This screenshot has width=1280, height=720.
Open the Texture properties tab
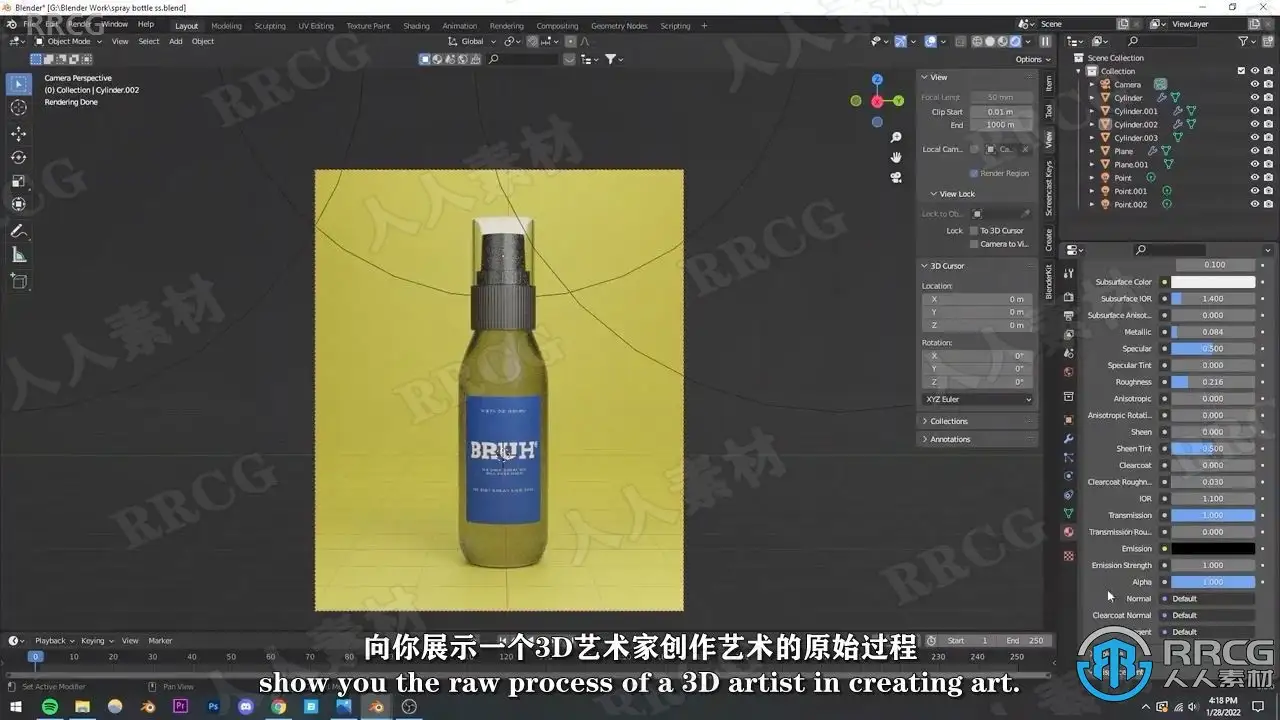point(1068,555)
